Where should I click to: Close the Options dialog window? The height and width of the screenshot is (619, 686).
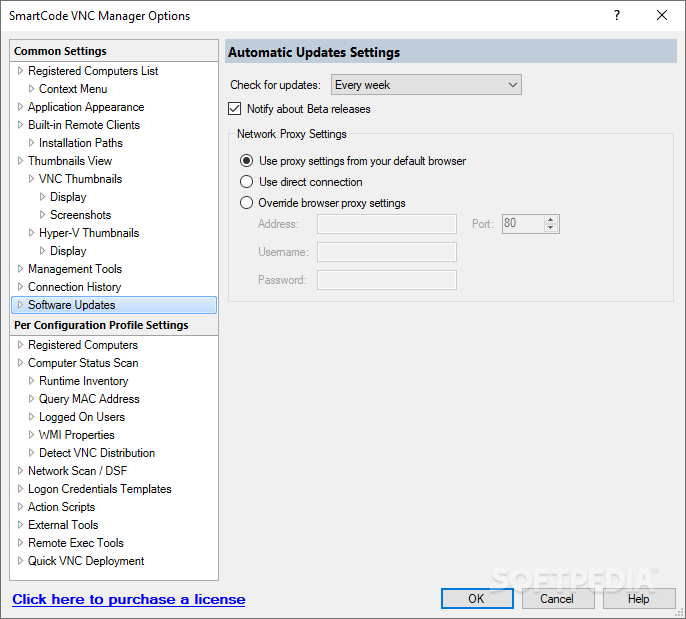662,15
